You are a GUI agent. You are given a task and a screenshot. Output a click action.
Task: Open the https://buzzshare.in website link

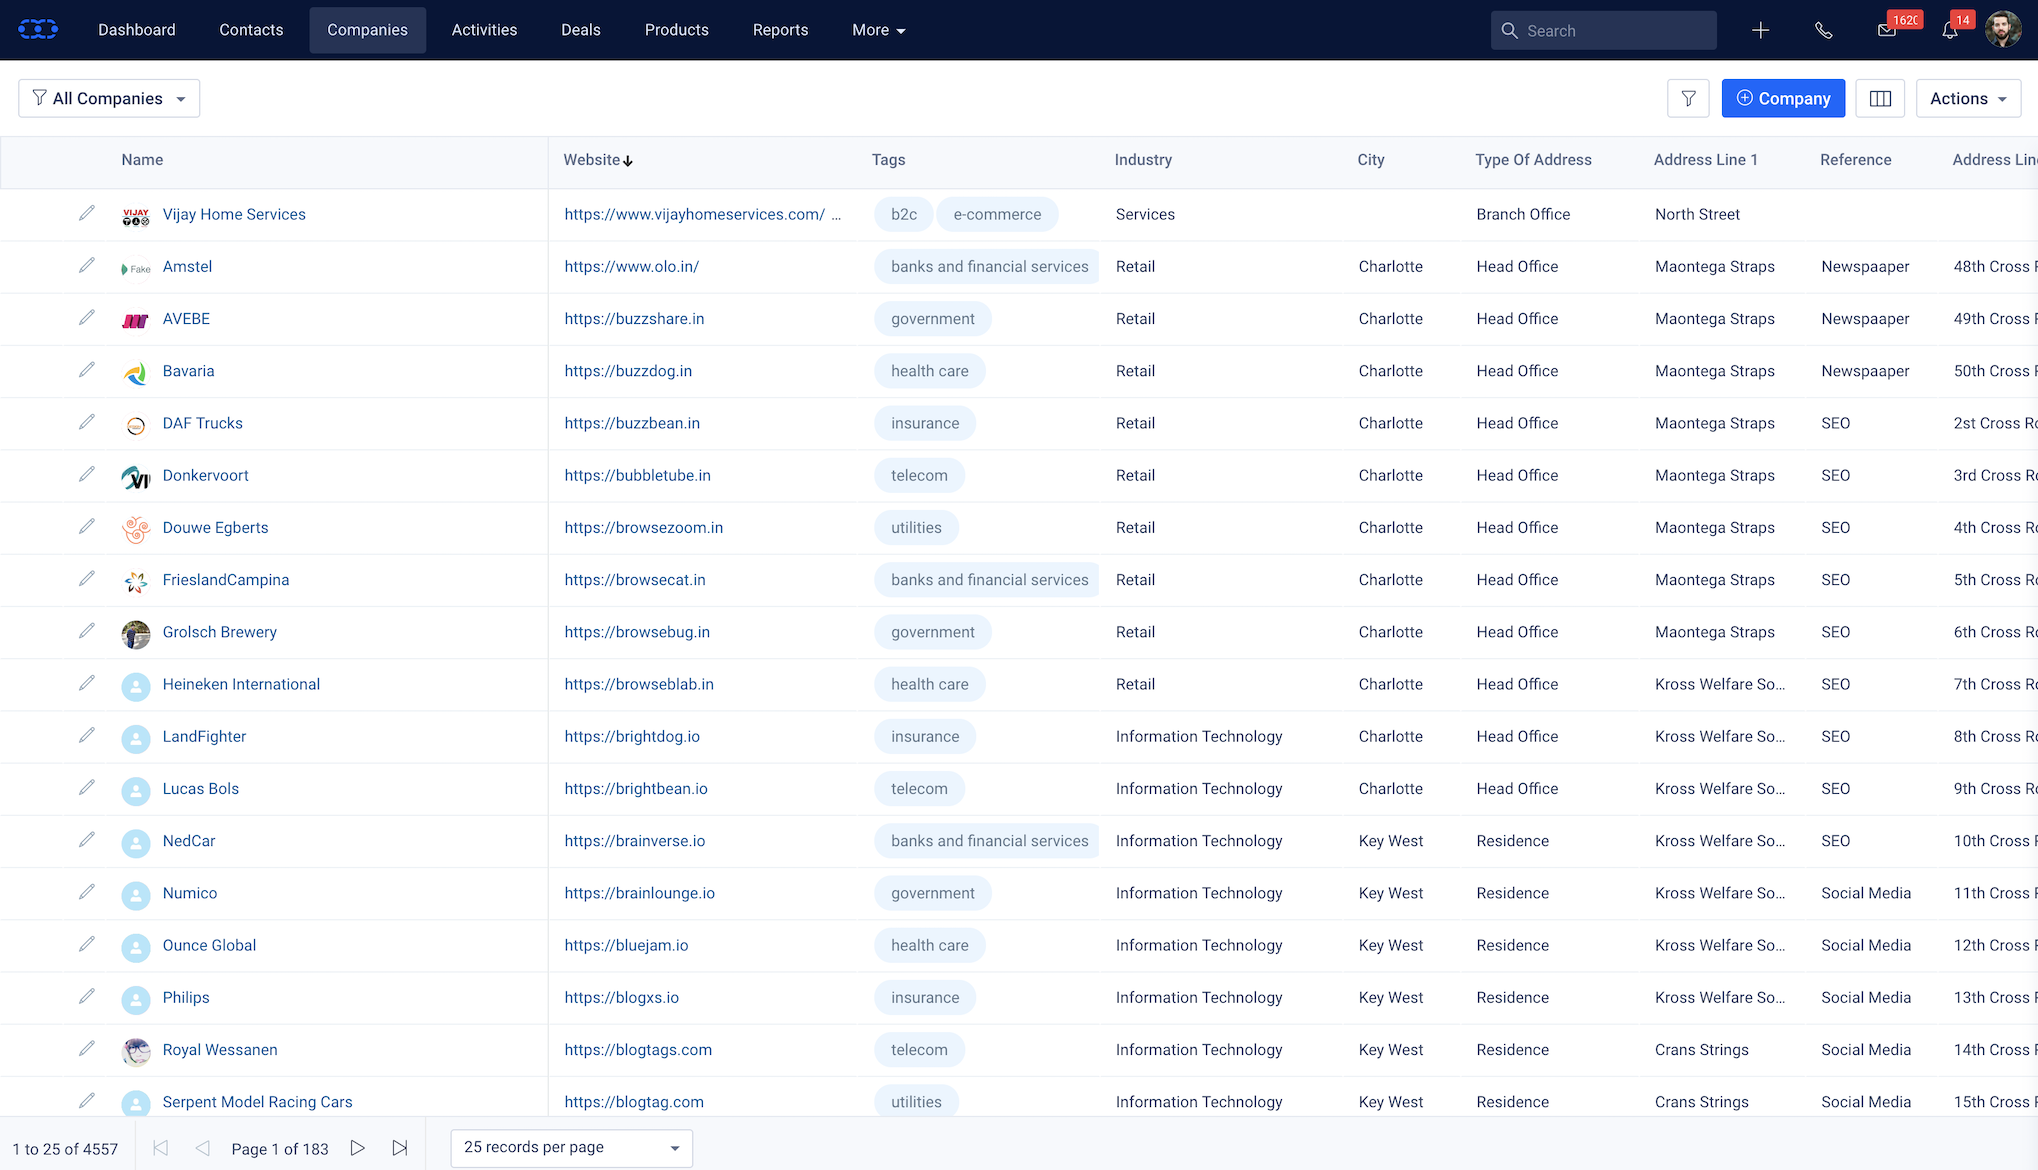pyautogui.click(x=634, y=318)
